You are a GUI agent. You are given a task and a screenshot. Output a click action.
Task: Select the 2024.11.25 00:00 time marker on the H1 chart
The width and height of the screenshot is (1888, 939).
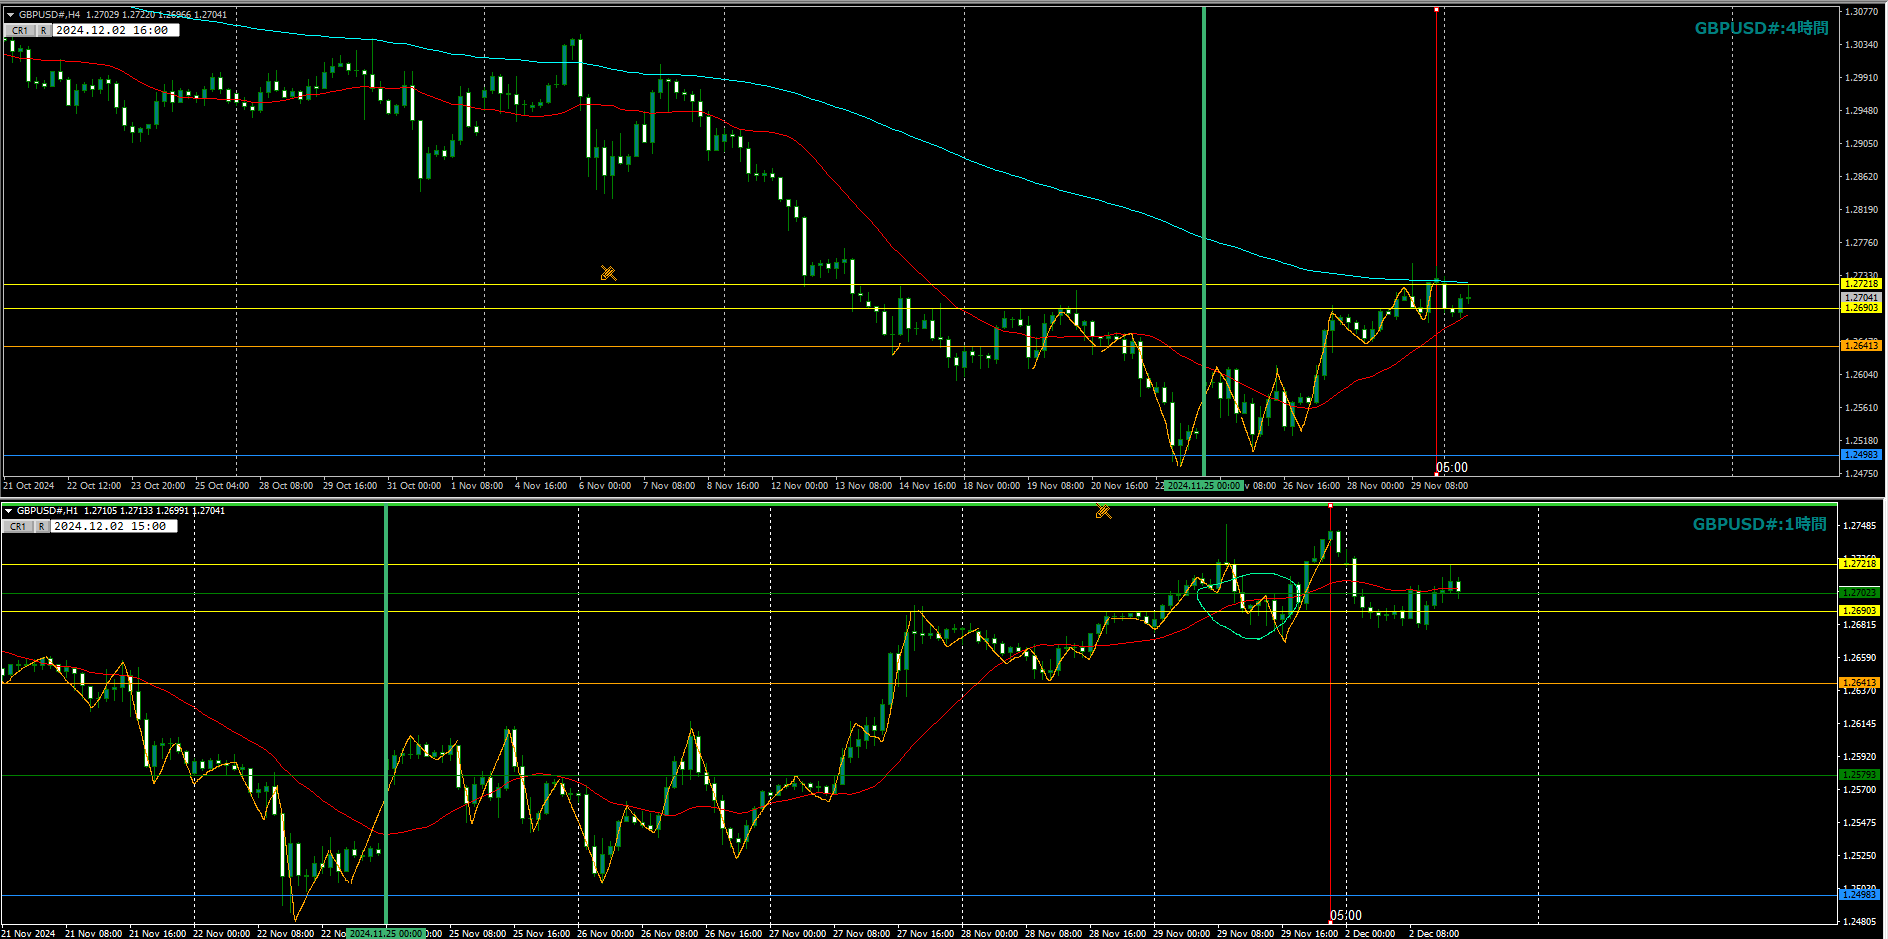[386, 934]
